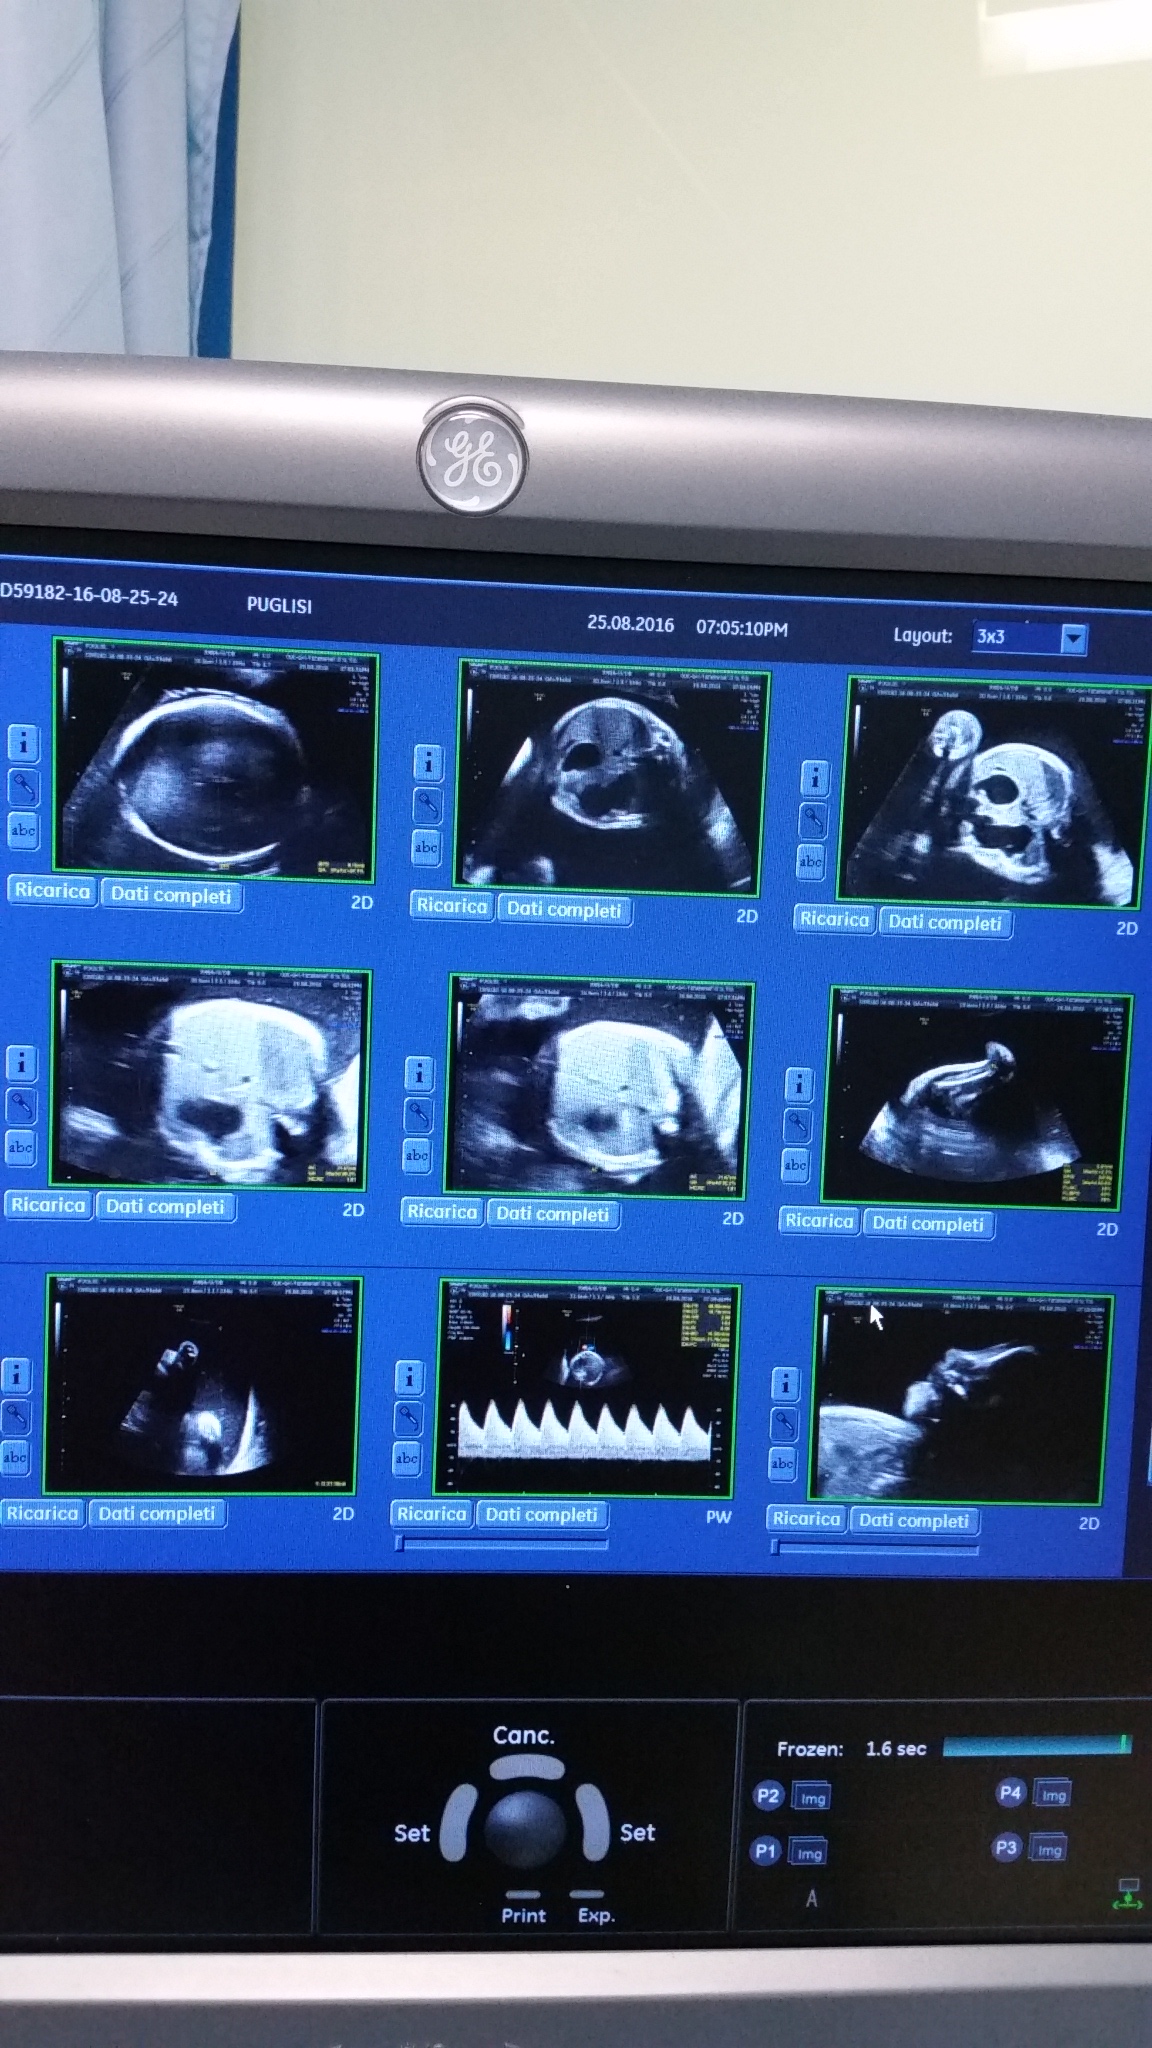Click abc icon beside middle-row right image
The image size is (1152, 2048).
point(796,1164)
